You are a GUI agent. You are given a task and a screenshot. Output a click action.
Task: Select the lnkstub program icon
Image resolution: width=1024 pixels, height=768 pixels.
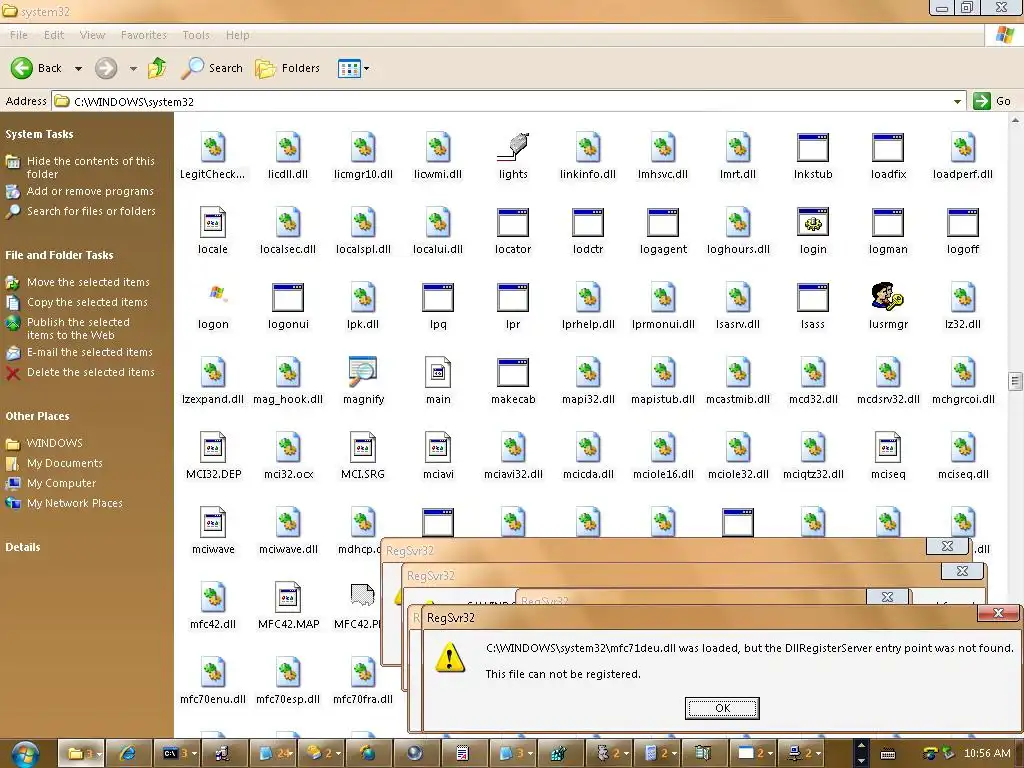click(813, 147)
